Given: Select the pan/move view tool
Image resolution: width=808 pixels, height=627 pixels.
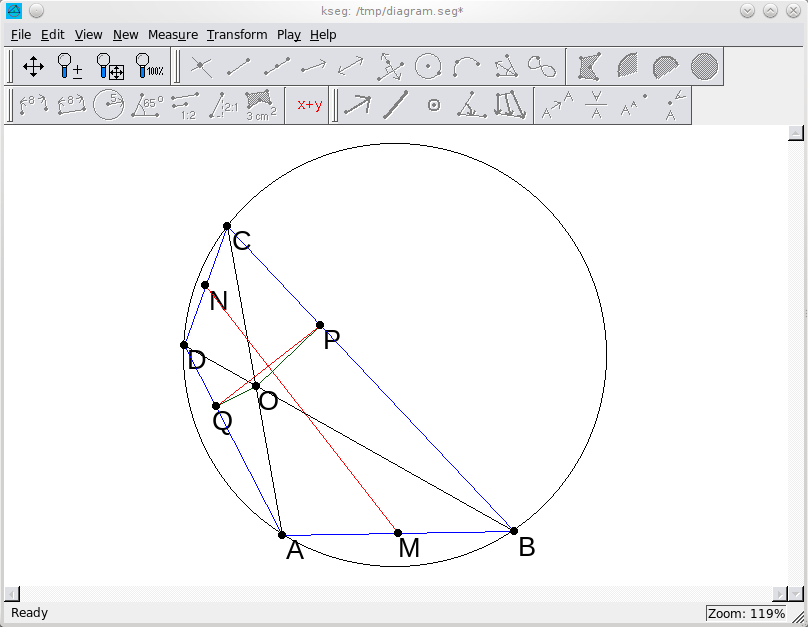Looking at the screenshot, I should click(x=33, y=67).
